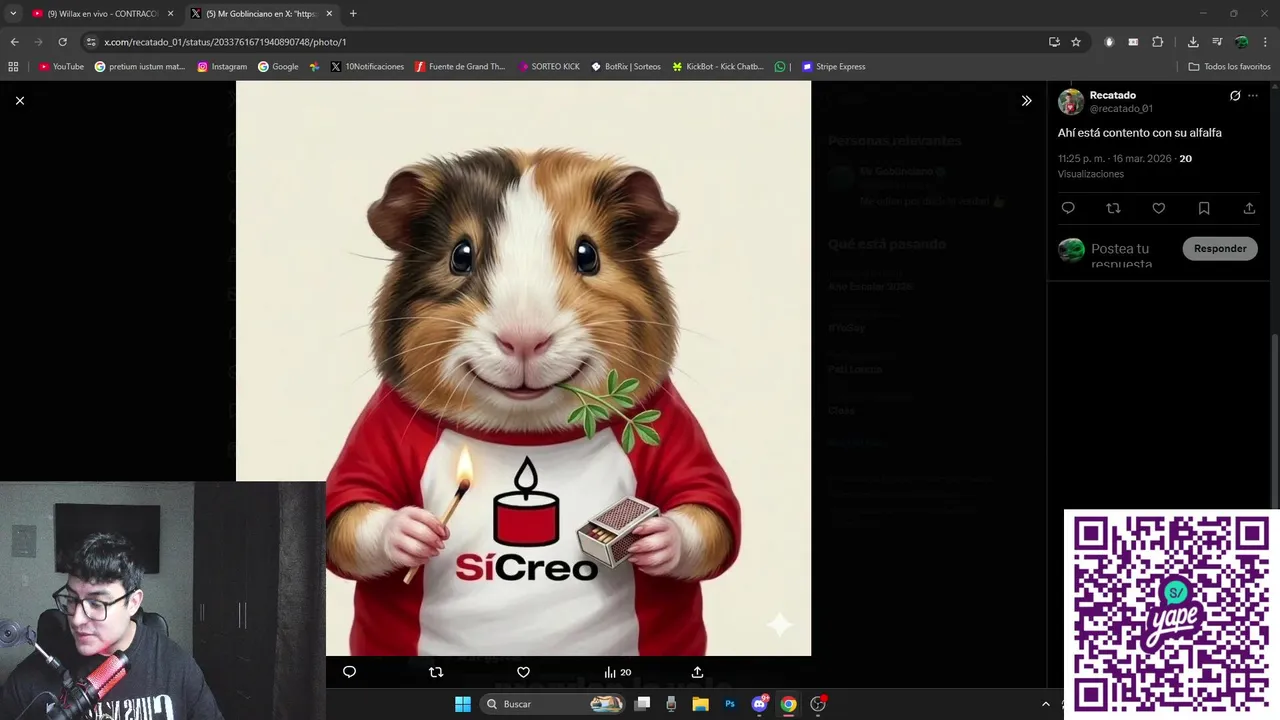Click the repost icon below the photo
This screenshot has width=1280, height=720.
click(436, 672)
